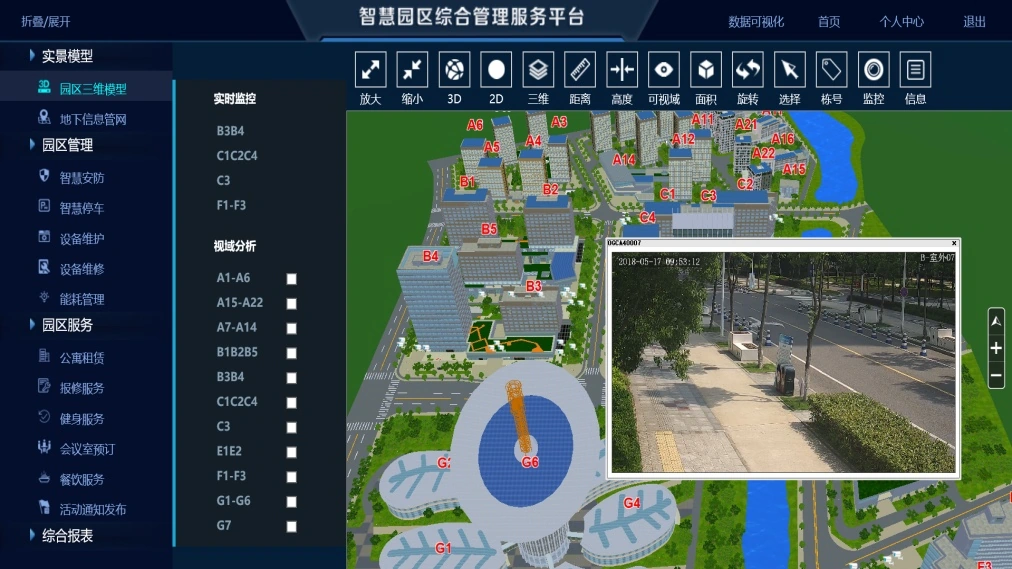The height and width of the screenshot is (569, 1012).
Task: Check the A7-A14 viewshed checkbox
Action: click(292, 328)
